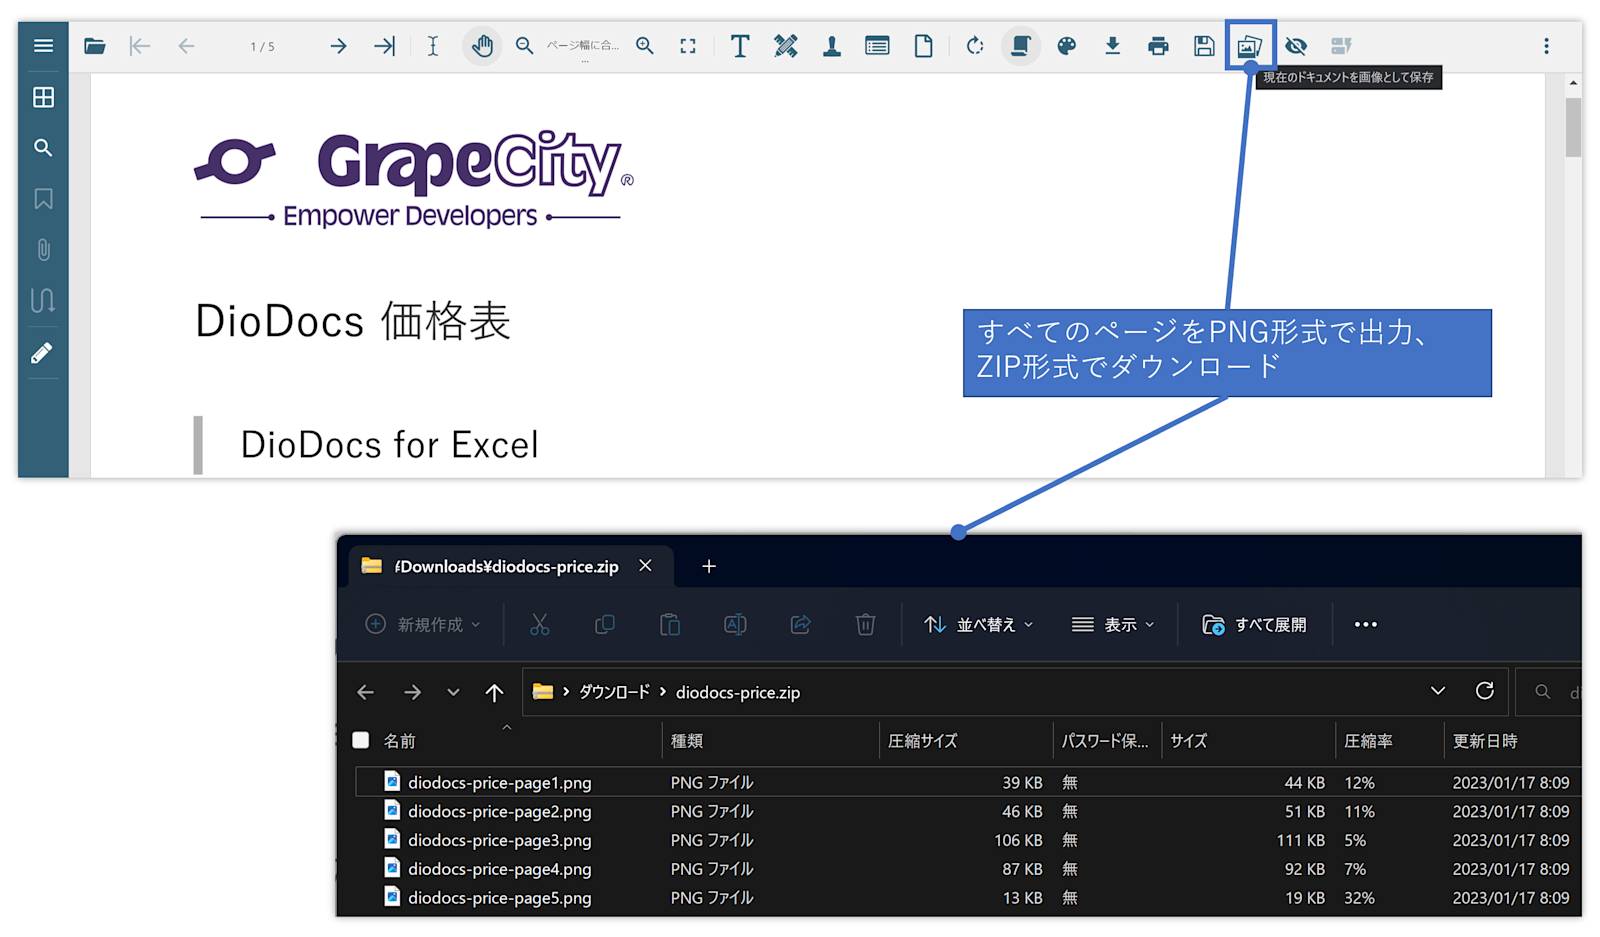Go up one folder level in Explorer
1600x937 pixels.
click(494, 692)
